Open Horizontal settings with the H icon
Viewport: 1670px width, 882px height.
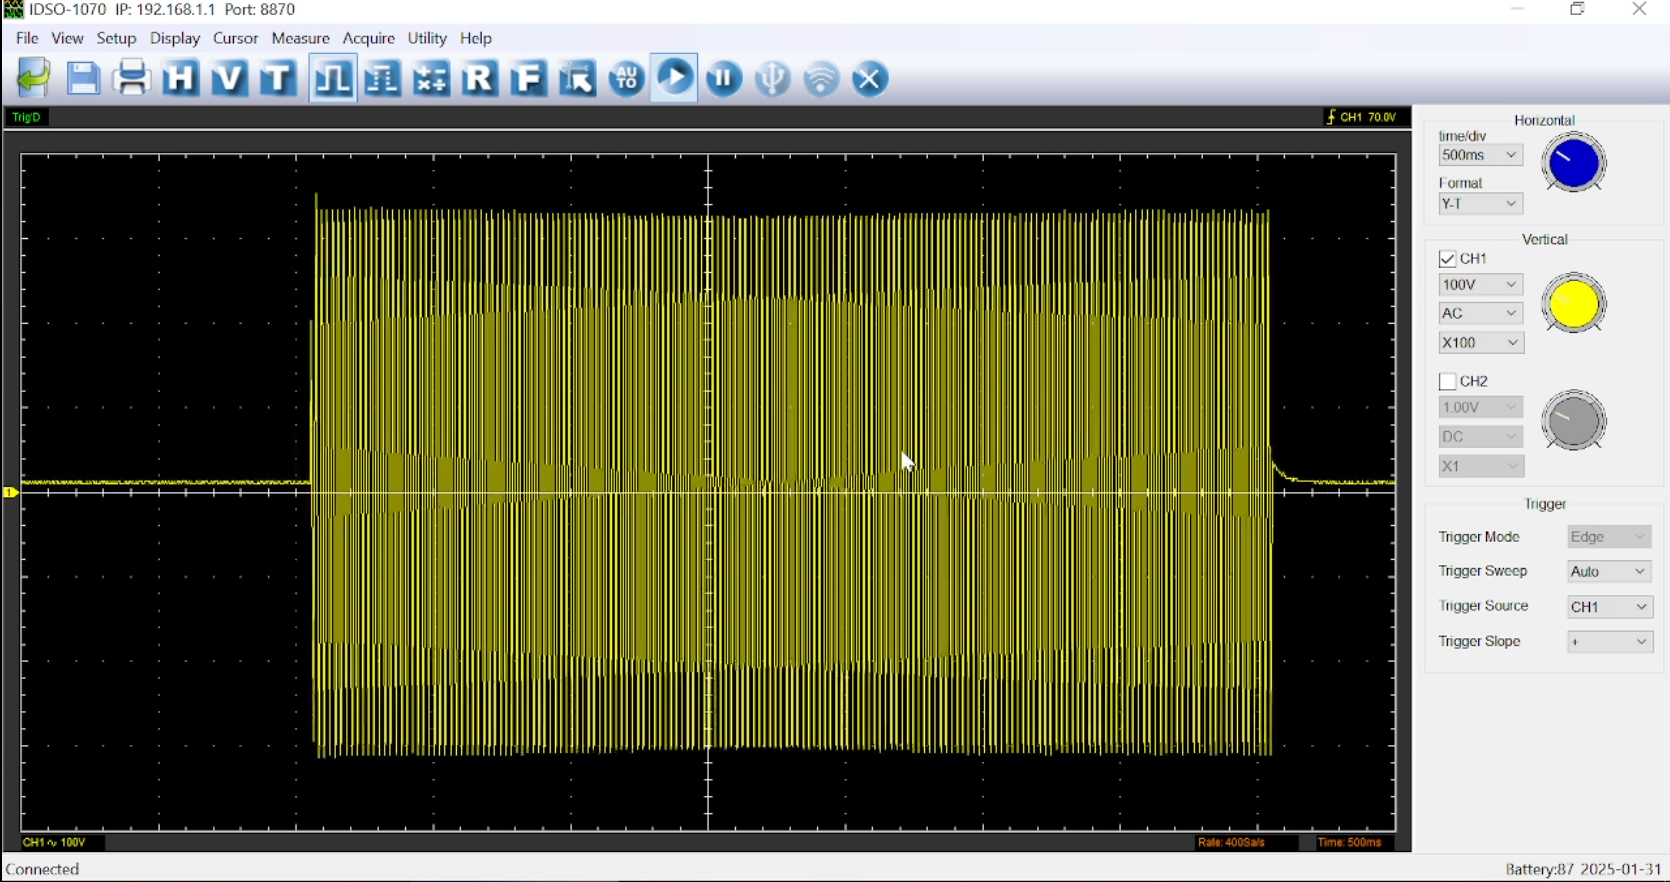coord(181,78)
